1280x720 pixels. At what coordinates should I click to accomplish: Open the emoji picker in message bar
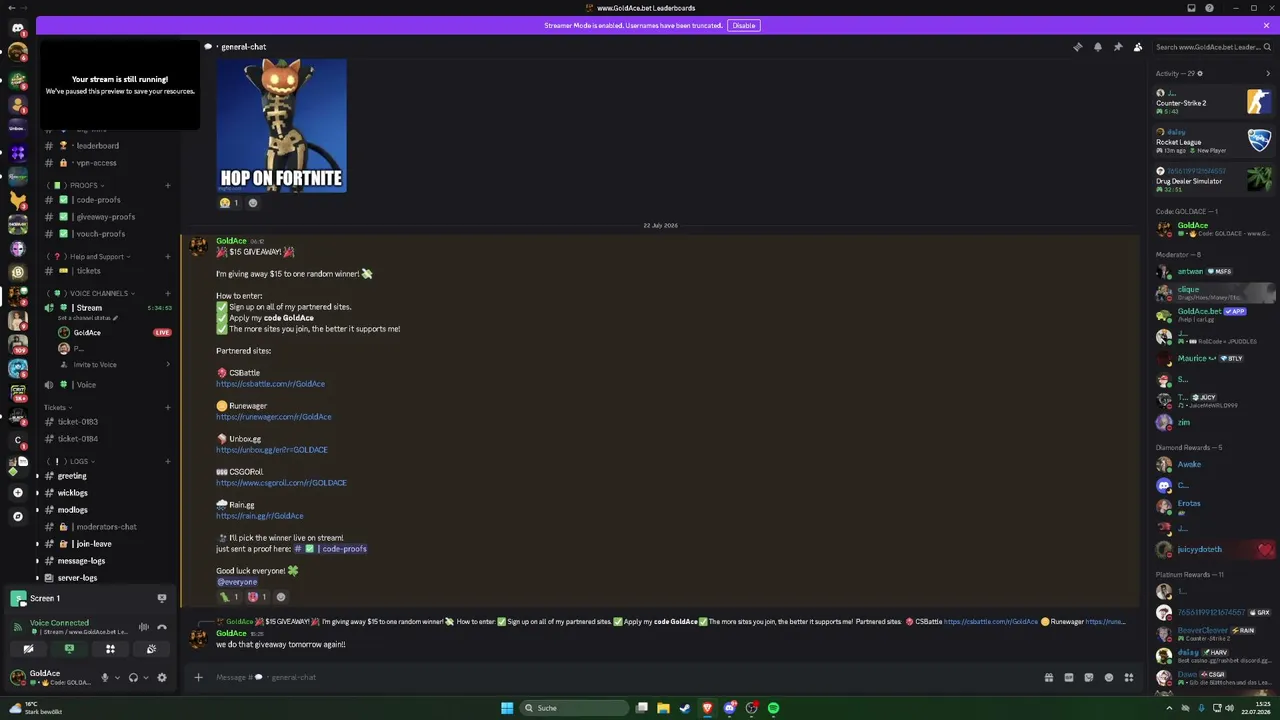(x=1109, y=678)
